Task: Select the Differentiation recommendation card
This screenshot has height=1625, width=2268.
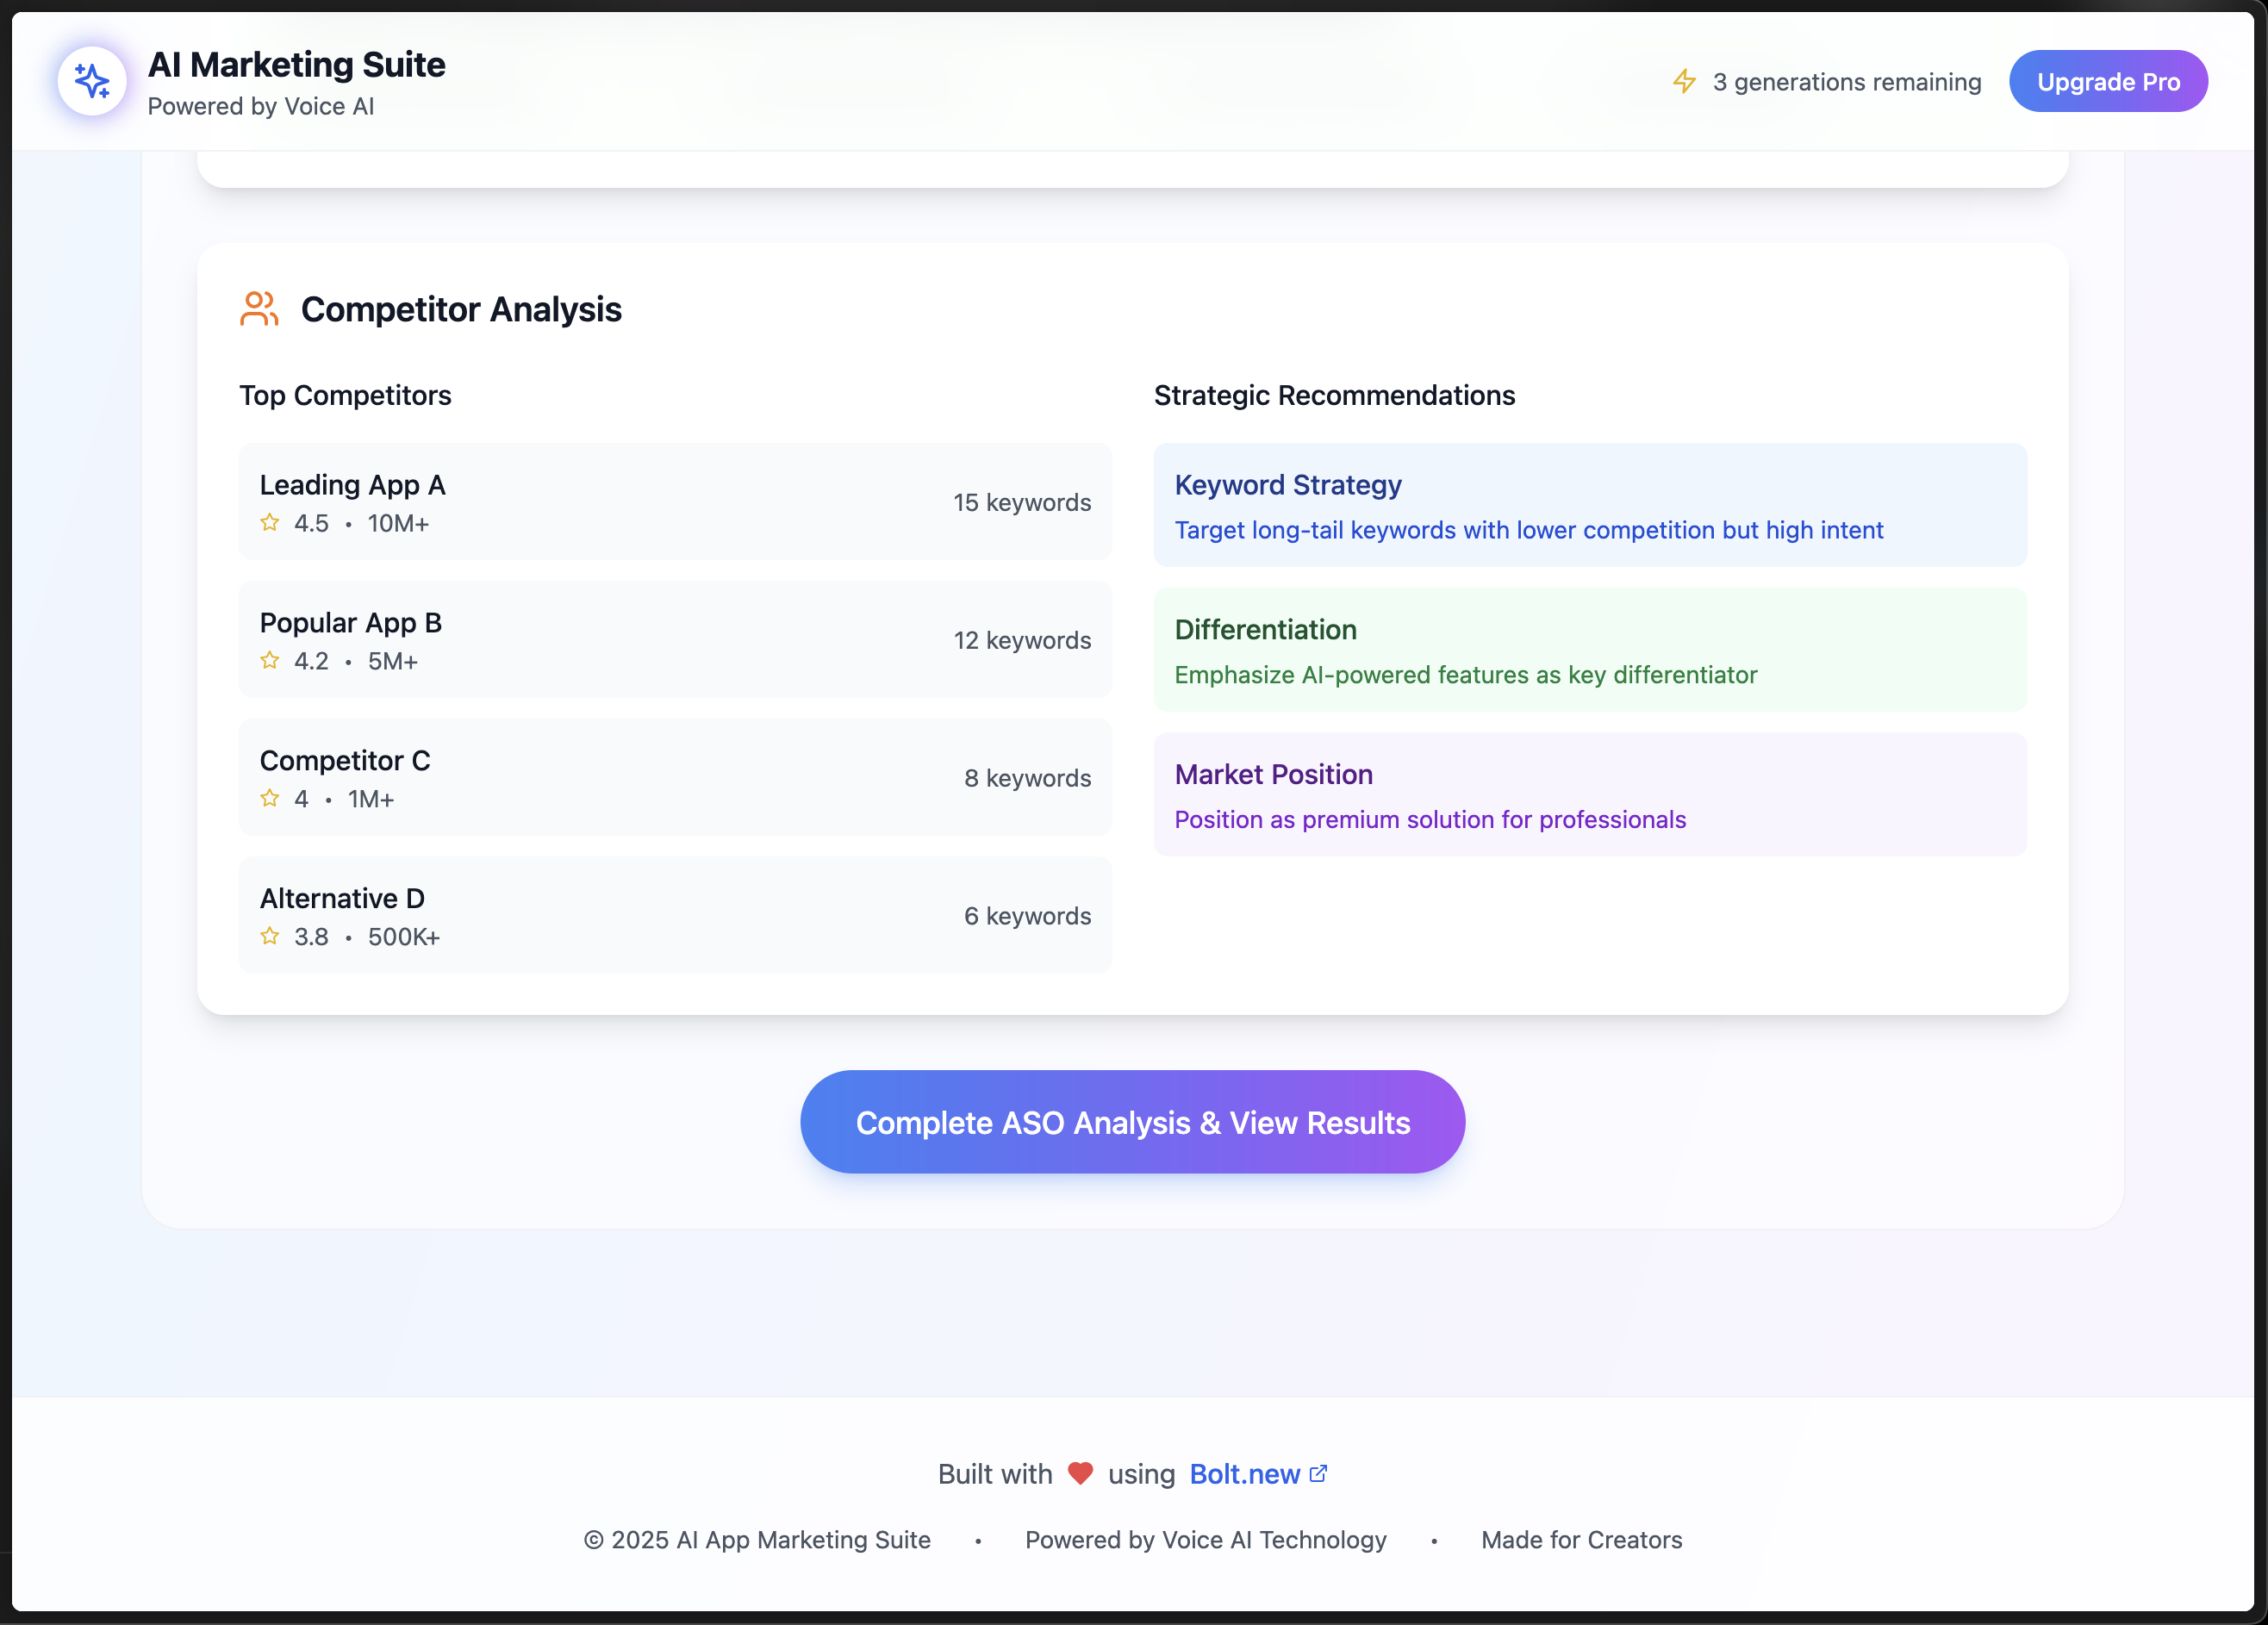Action: 1590,650
